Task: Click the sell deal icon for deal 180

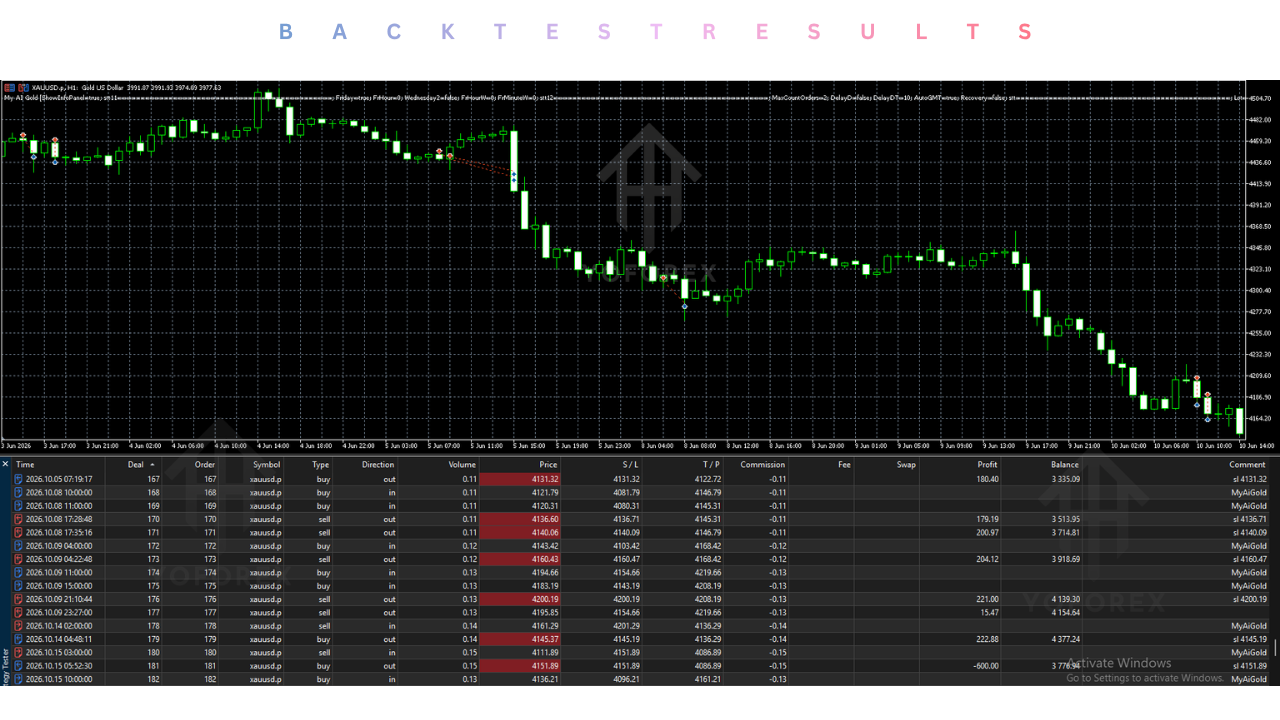Action: (18, 652)
